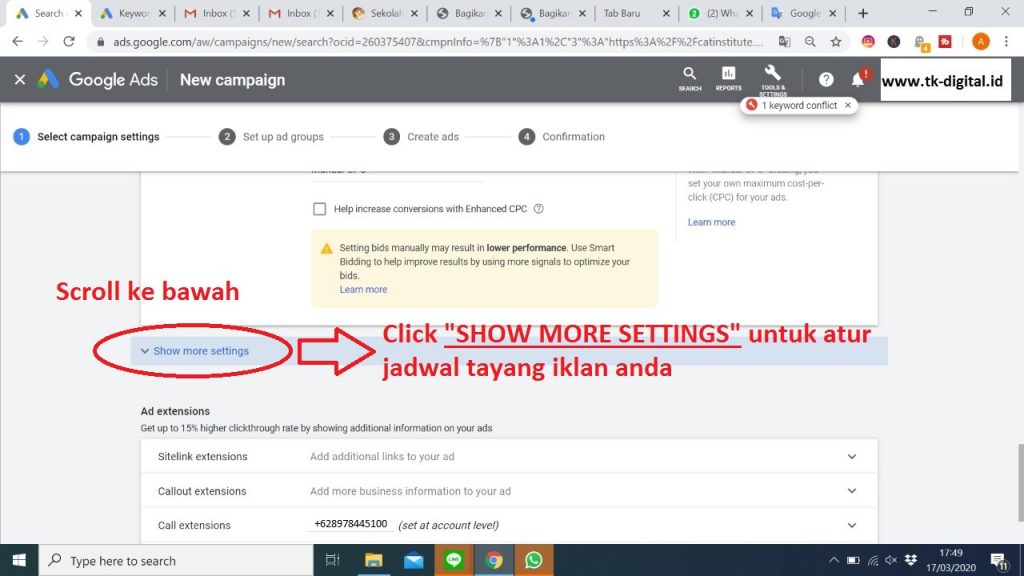Expand the Sitelink extensions row
1024x576 pixels.
[851, 457]
